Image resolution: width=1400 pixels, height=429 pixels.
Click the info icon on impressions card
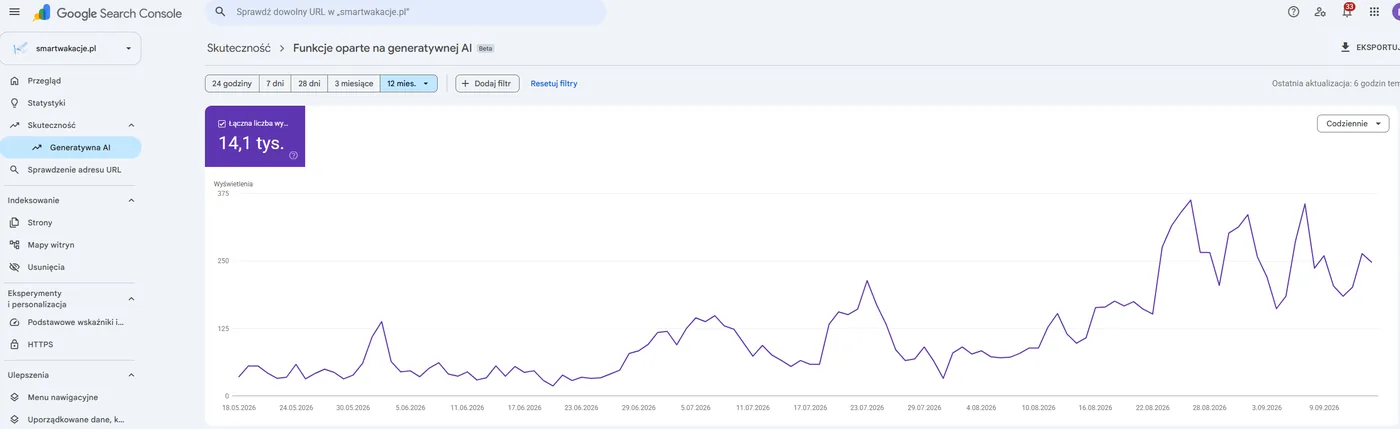(x=293, y=155)
